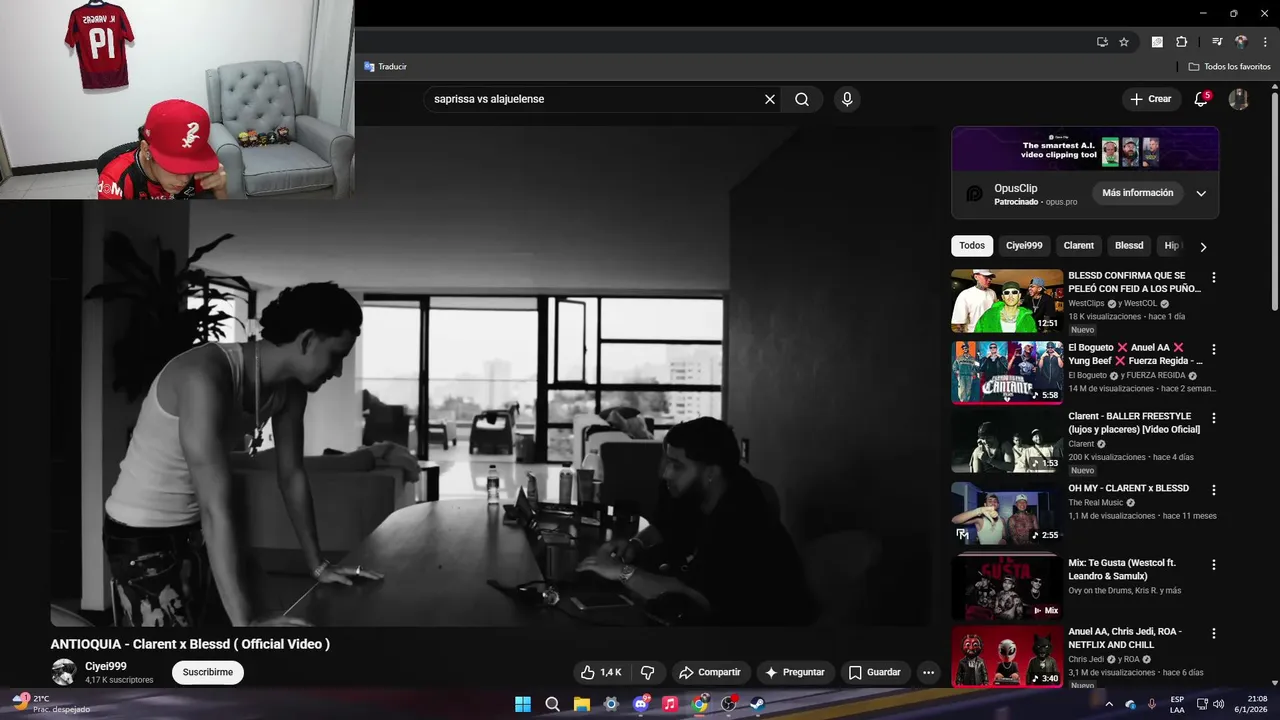
Task: Open the music app icon on taskbar
Action: click(670, 704)
